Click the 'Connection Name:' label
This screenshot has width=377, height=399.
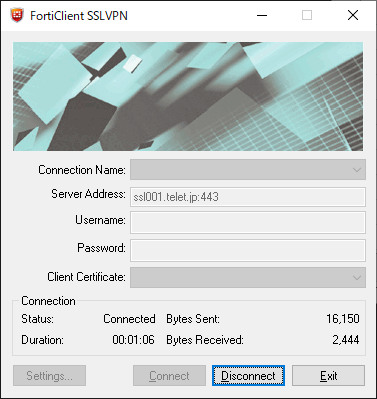(82, 170)
